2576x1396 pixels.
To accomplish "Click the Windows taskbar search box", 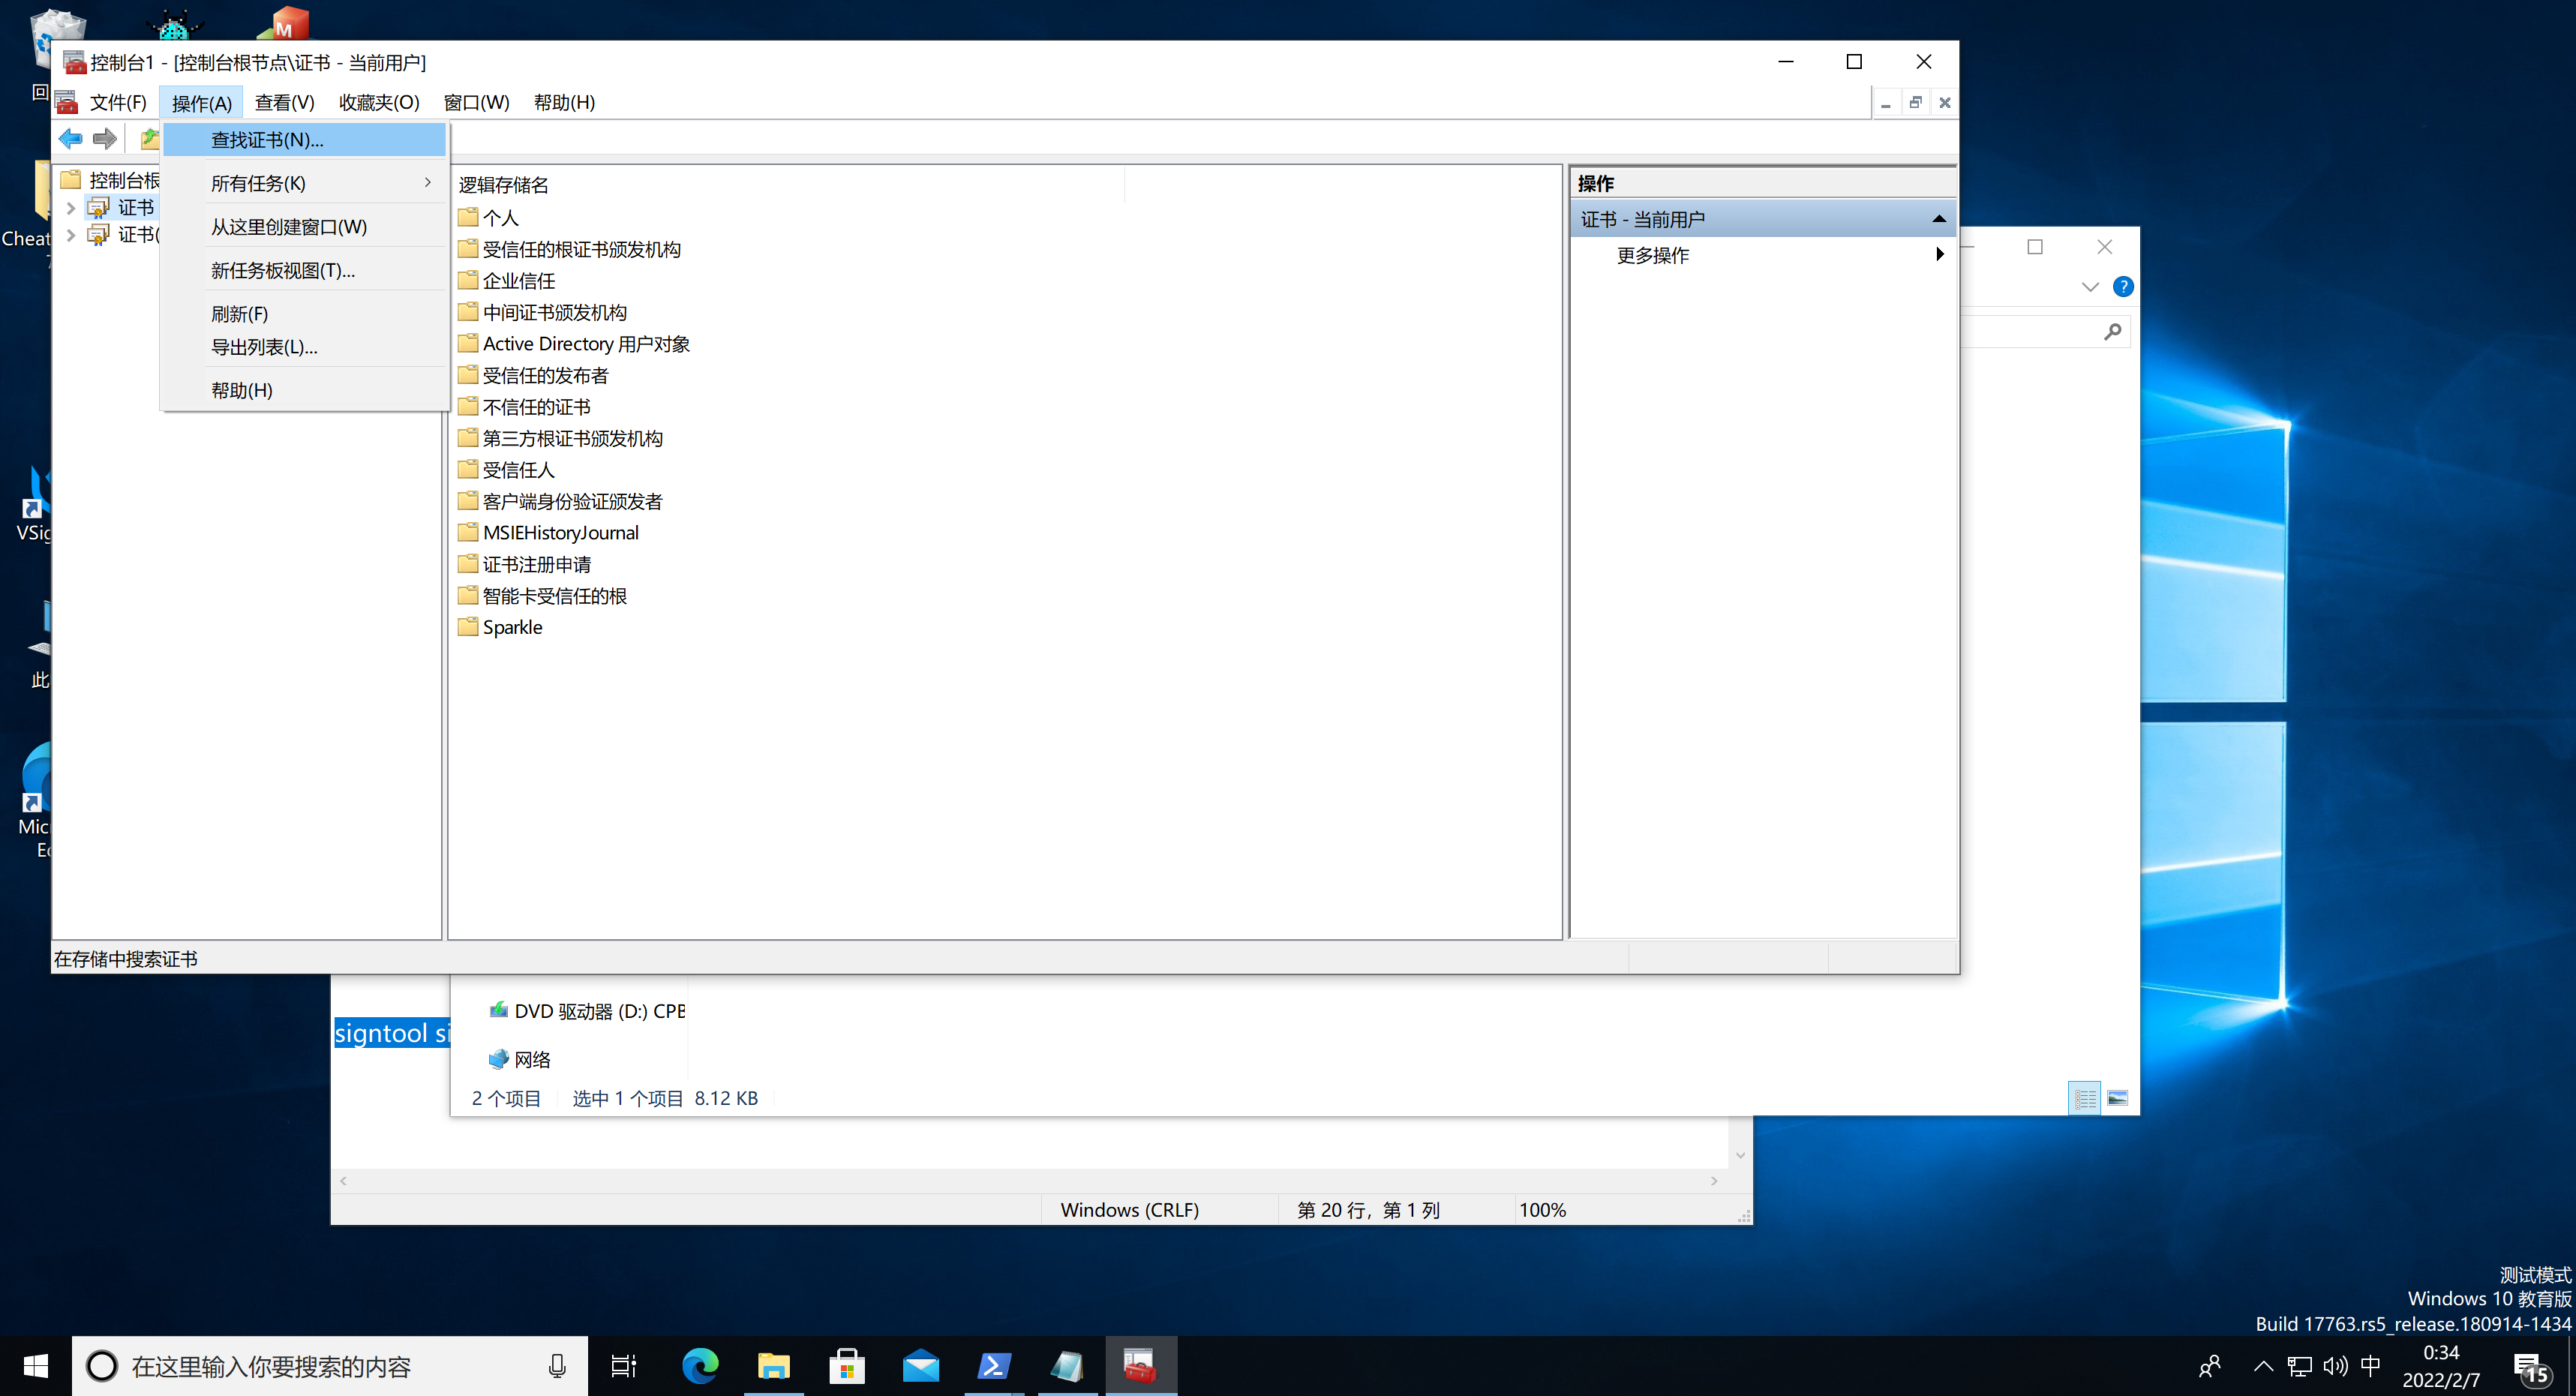I will click(x=330, y=1366).
